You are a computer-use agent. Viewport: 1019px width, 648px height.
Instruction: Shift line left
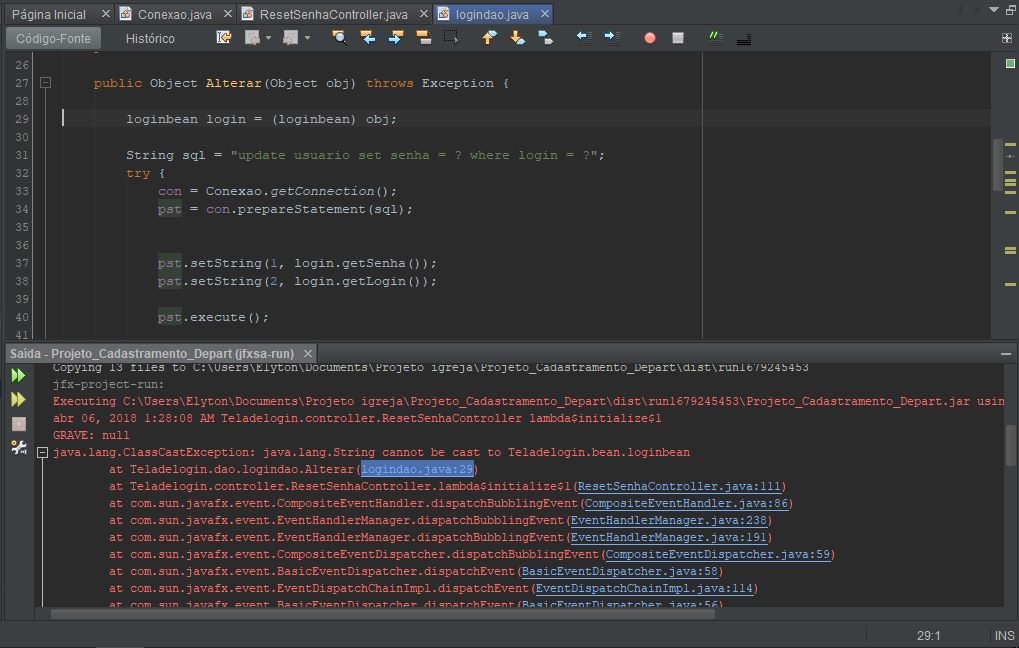pyautogui.click(x=584, y=38)
